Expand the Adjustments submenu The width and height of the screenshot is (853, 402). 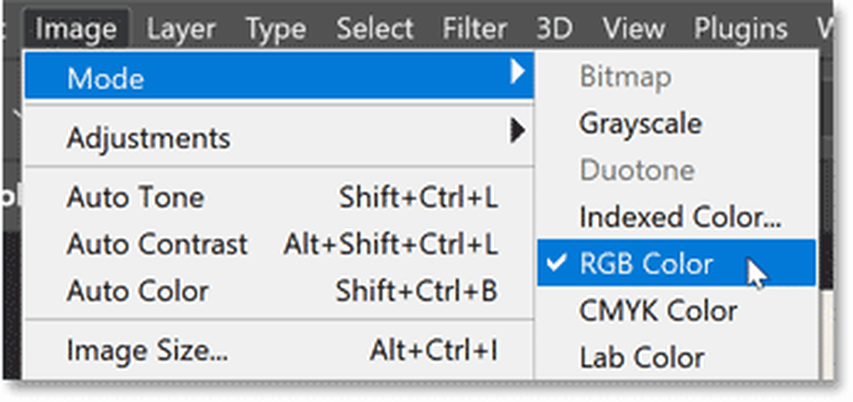point(148,136)
